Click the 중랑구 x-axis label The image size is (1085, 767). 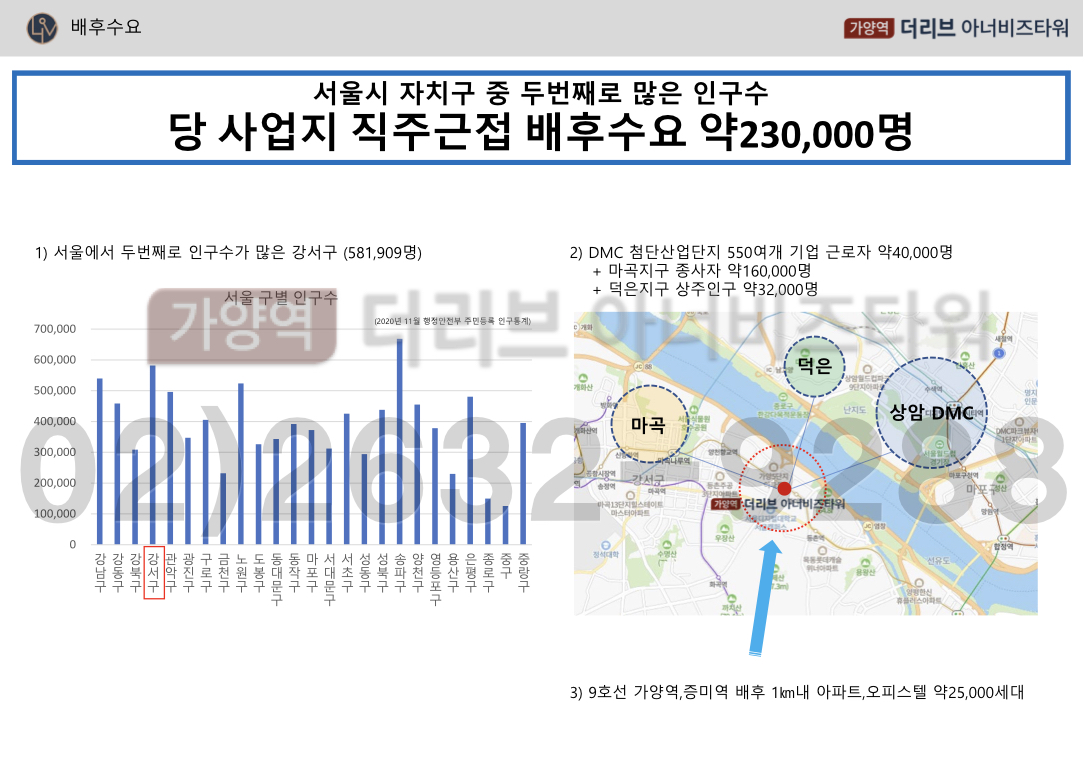(x=524, y=572)
